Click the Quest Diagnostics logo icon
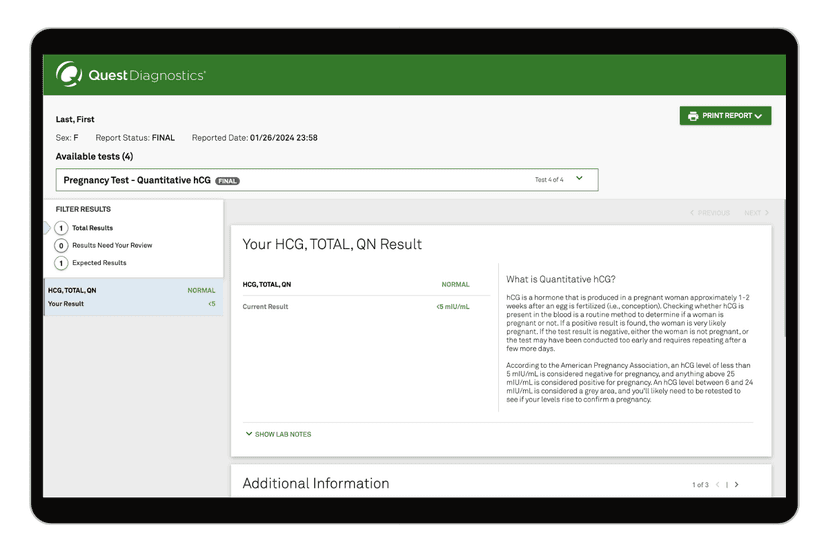Viewport: 828px width, 552px height. (68, 74)
